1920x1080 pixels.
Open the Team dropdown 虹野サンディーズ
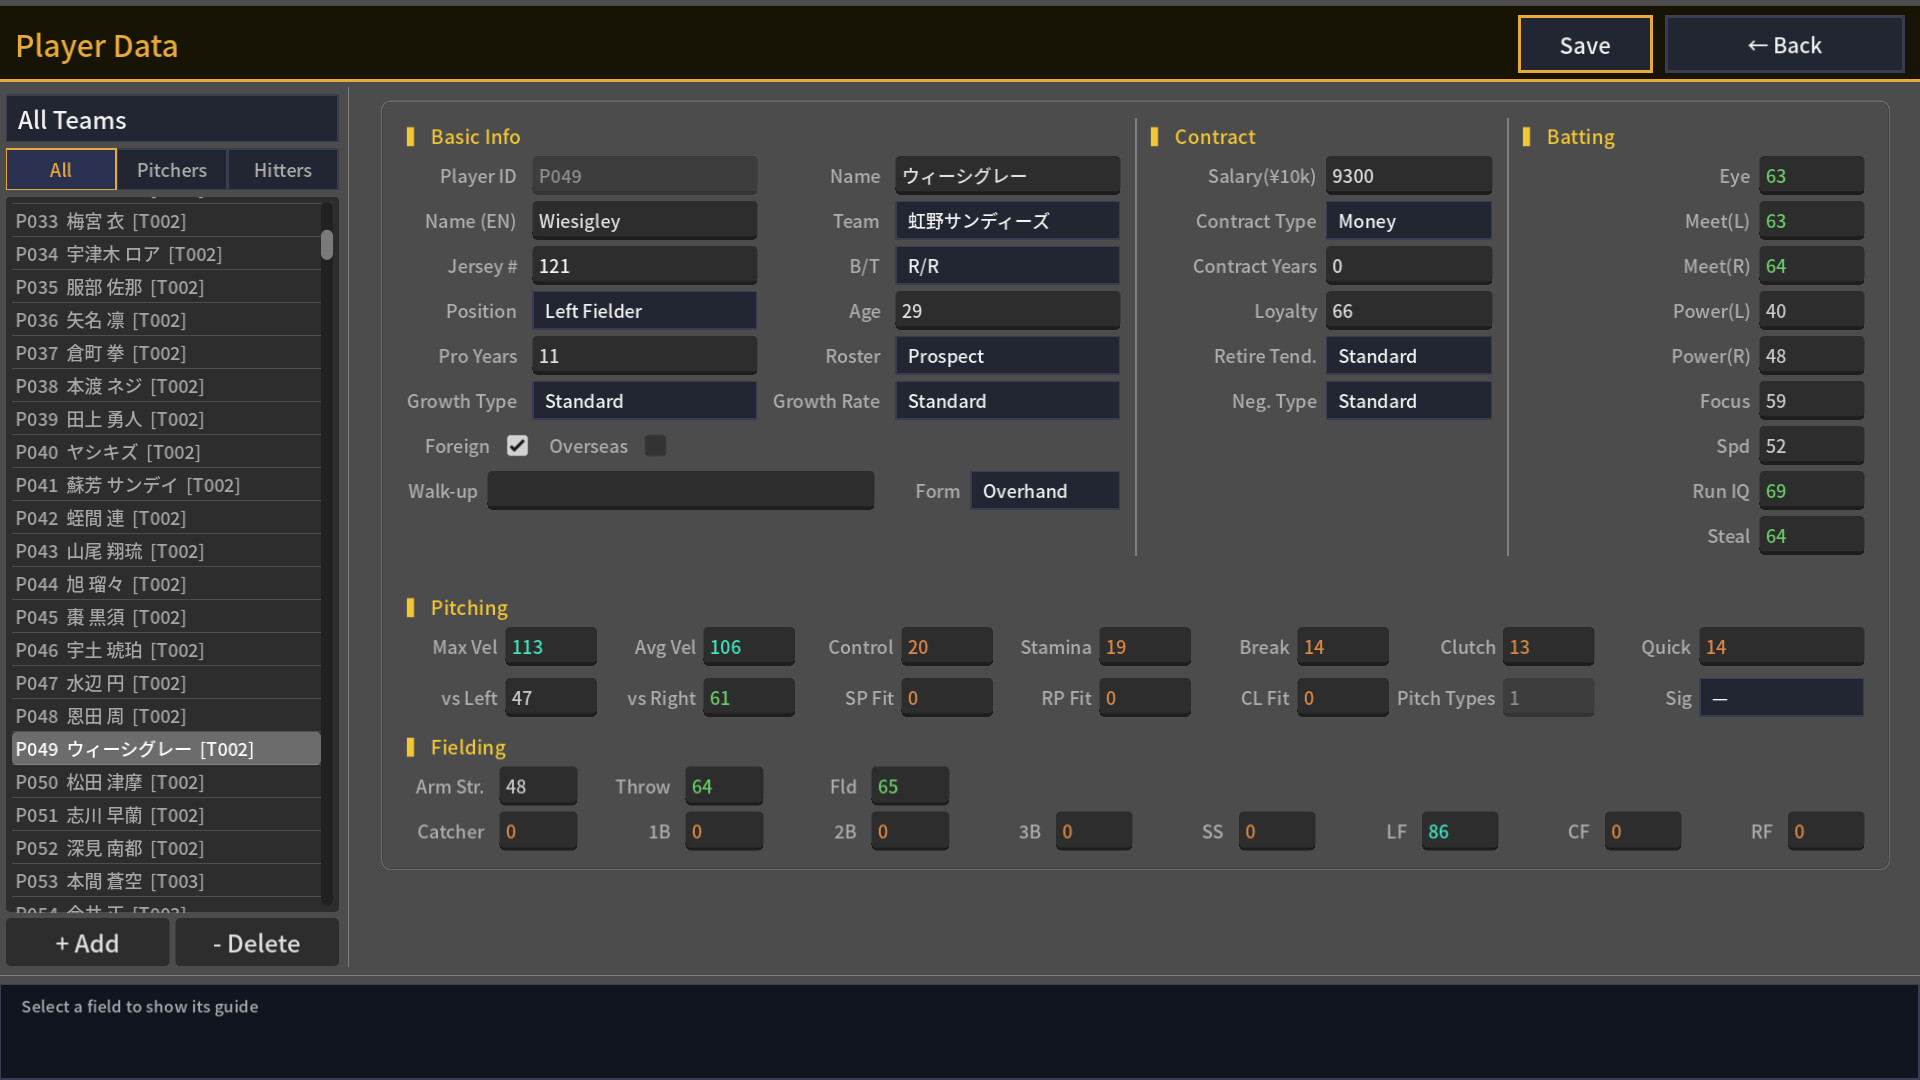(x=1007, y=221)
